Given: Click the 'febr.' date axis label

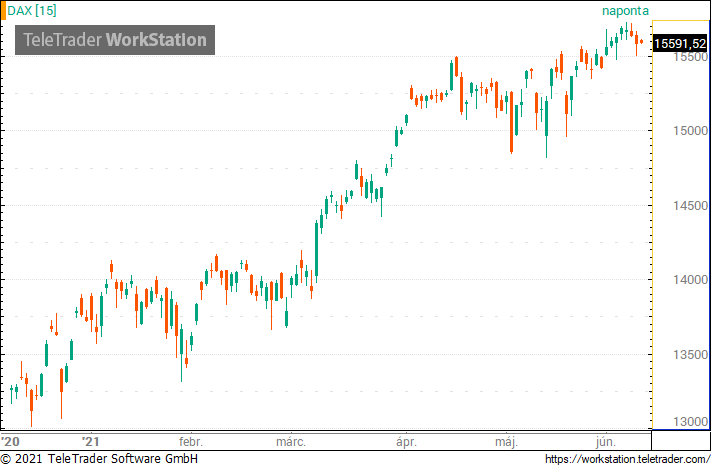Looking at the screenshot, I should [191, 441].
